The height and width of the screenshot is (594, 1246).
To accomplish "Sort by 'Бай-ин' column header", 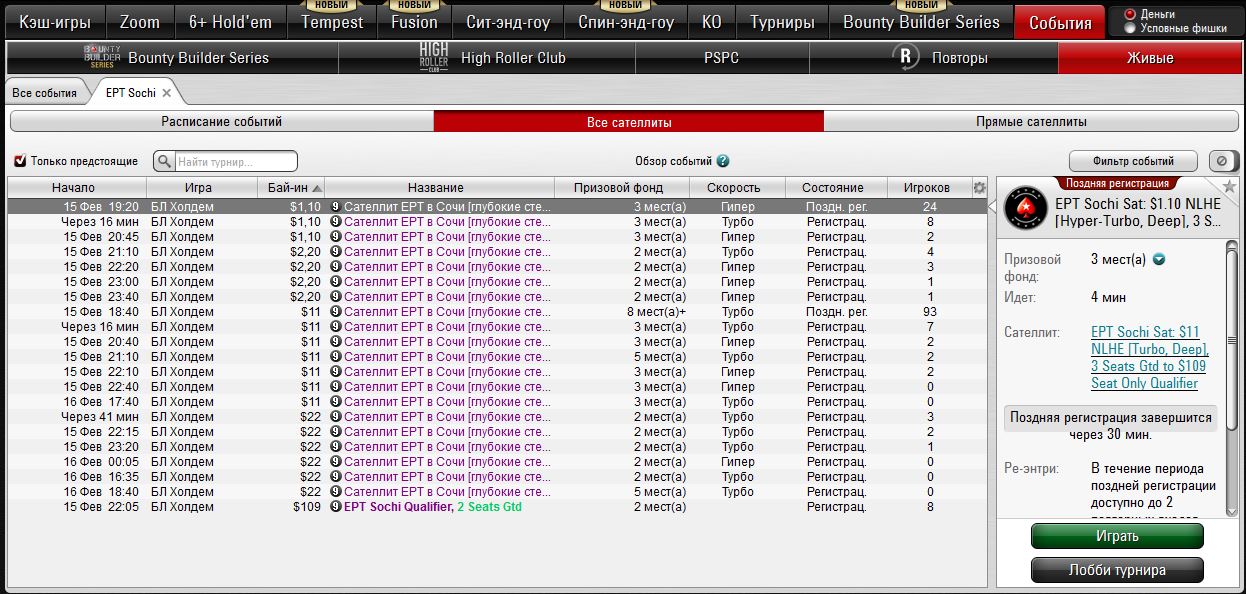I will (295, 188).
